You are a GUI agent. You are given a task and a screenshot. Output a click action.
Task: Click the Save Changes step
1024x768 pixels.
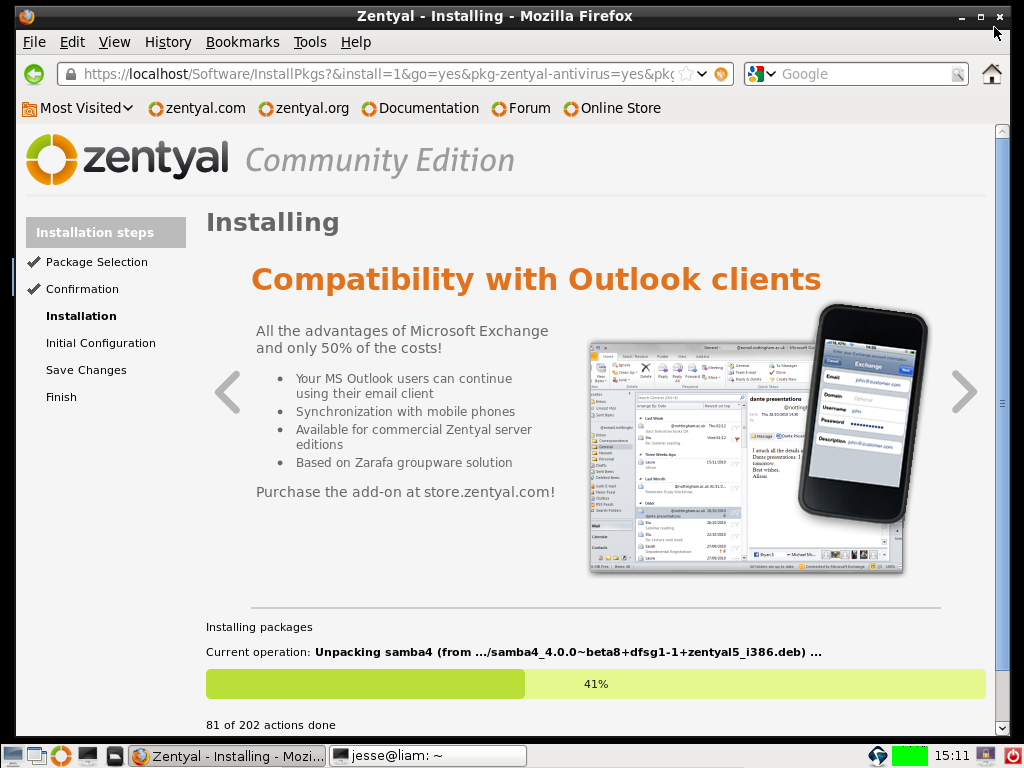86,370
